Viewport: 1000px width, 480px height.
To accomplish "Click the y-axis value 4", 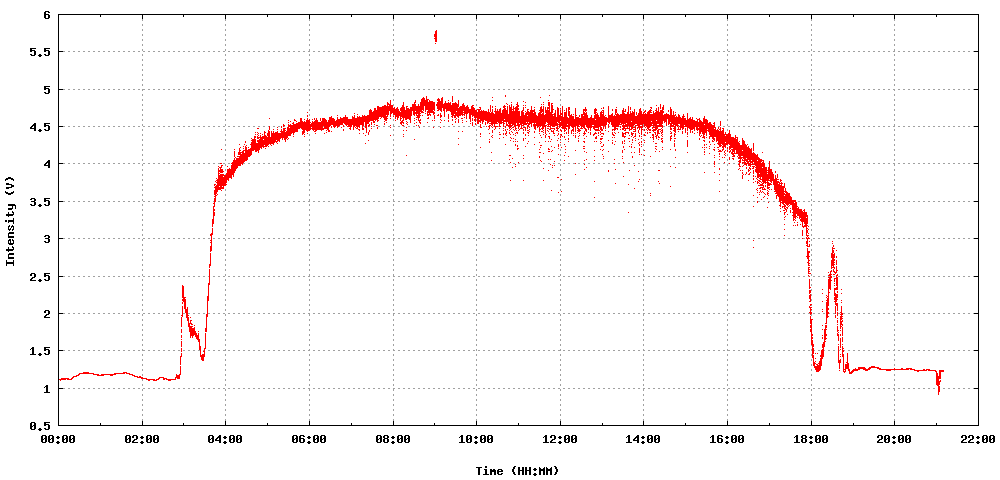I will click(47, 164).
